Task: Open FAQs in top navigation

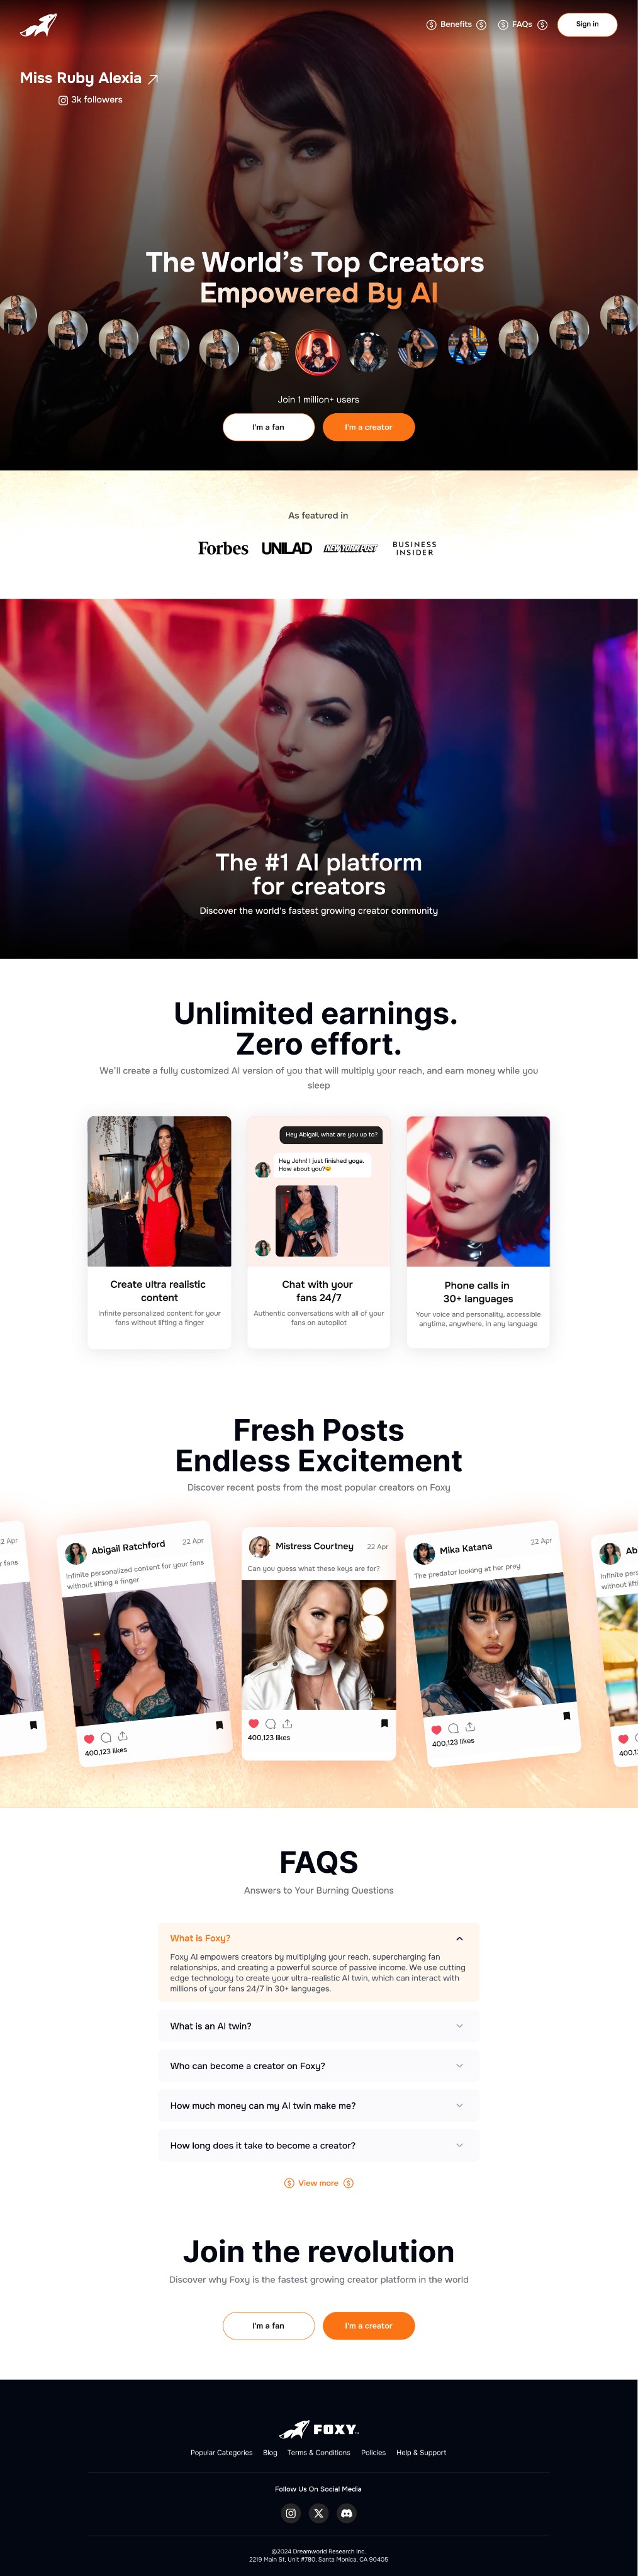Action: [522, 24]
